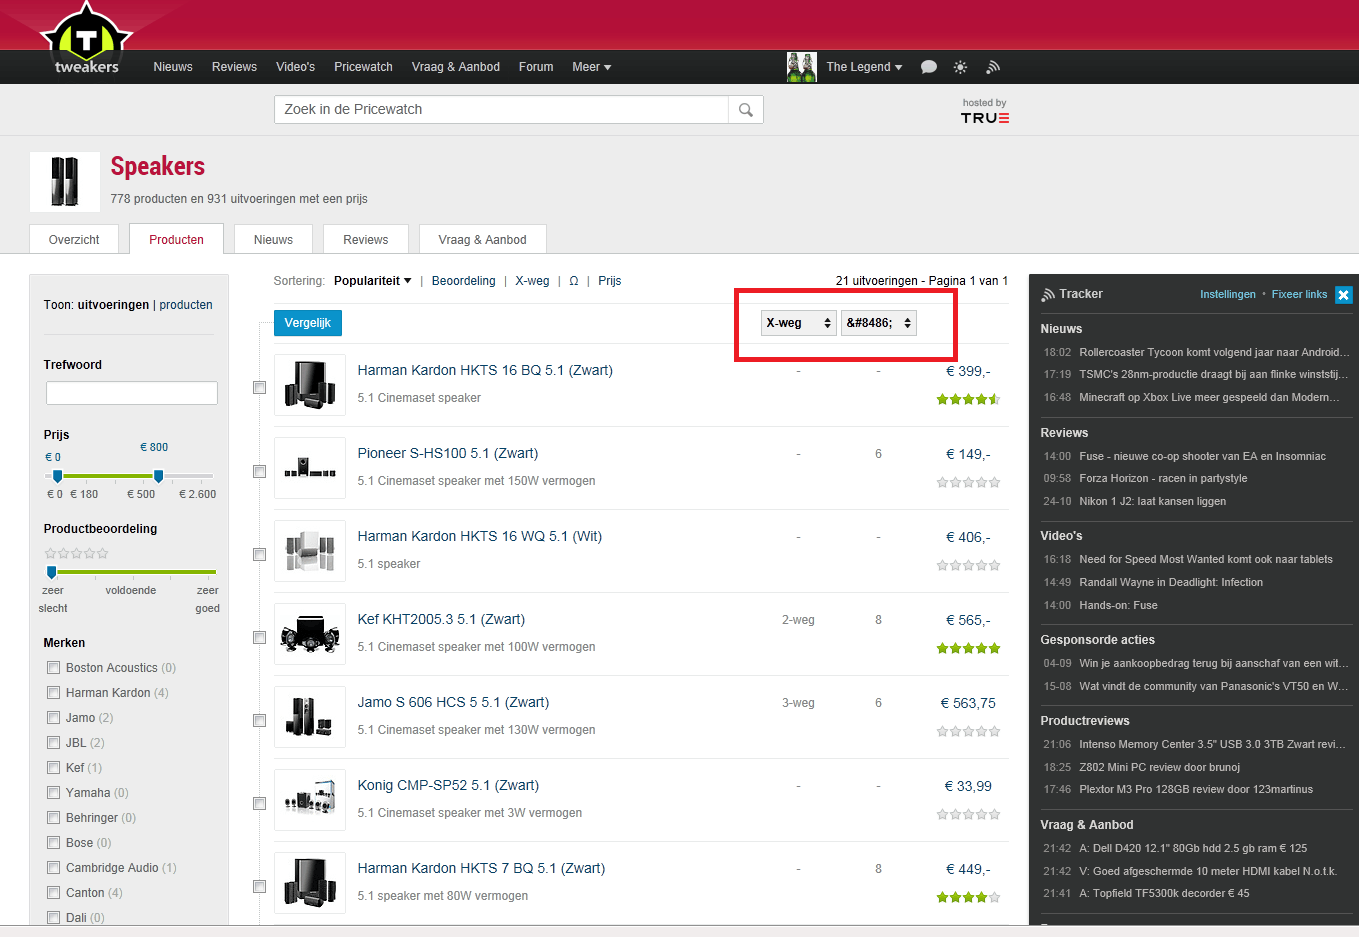
Task: Open Video's in the top navigation
Action: pos(295,67)
